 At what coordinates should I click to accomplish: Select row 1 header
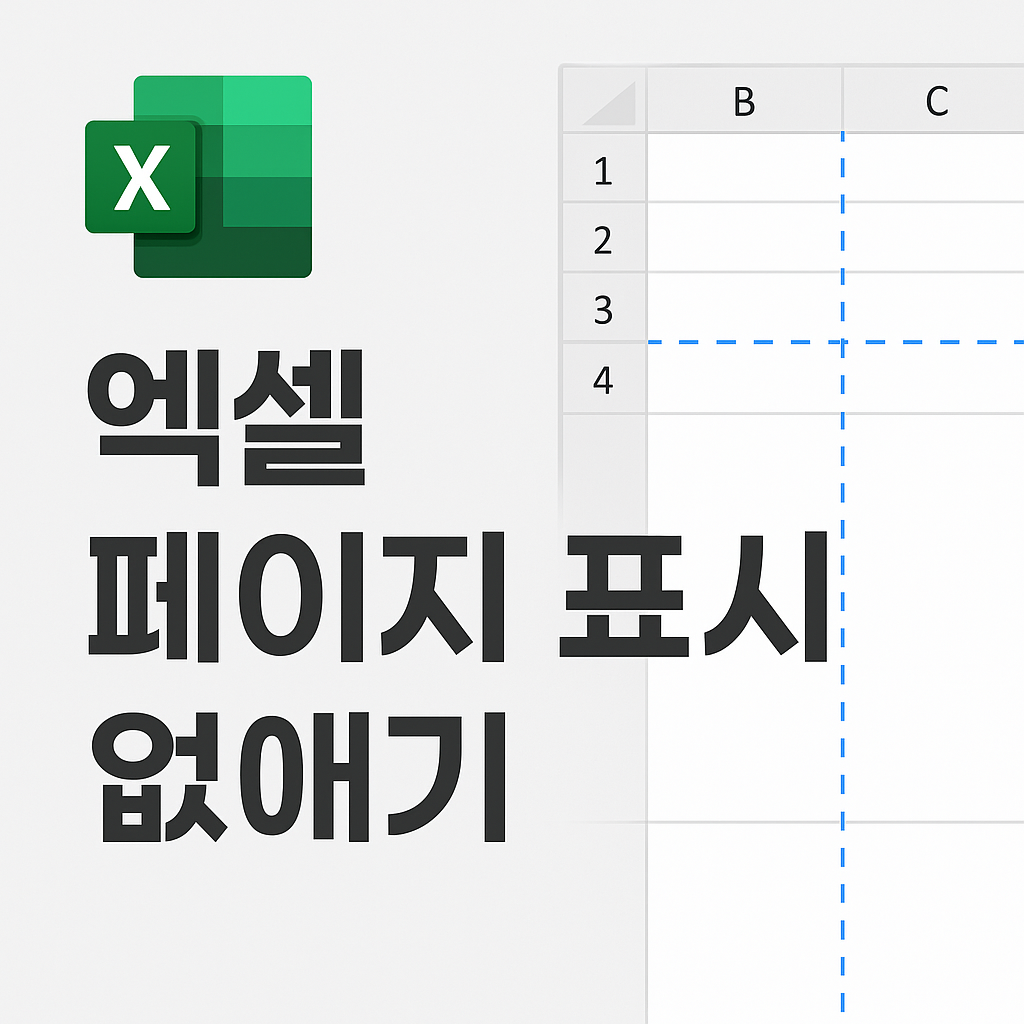pos(605,168)
